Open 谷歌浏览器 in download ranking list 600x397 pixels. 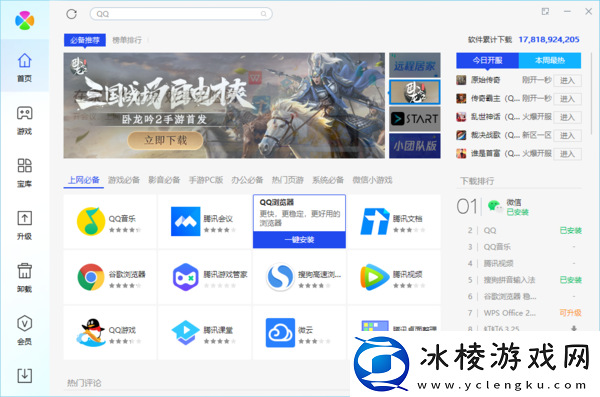click(x=510, y=296)
